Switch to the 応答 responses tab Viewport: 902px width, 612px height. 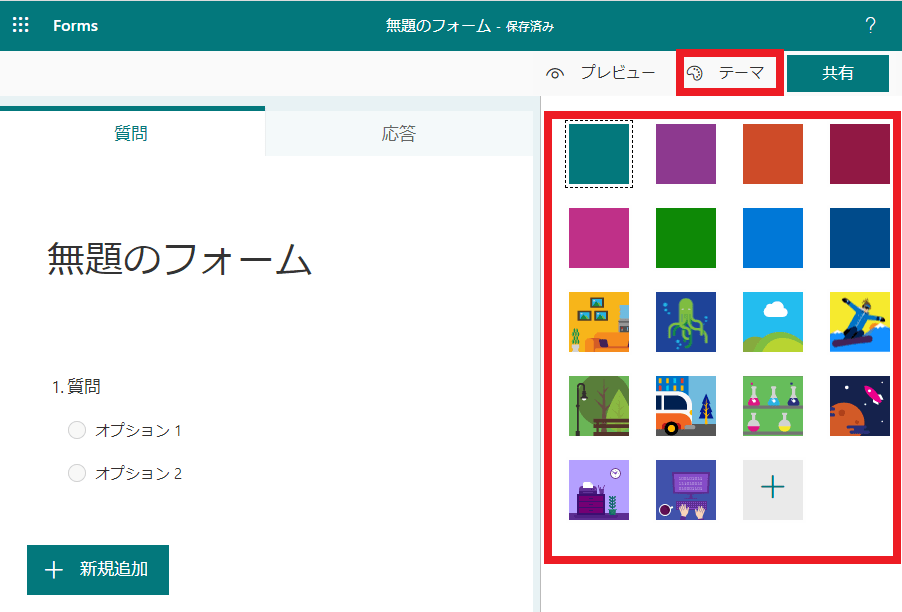(399, 133)
